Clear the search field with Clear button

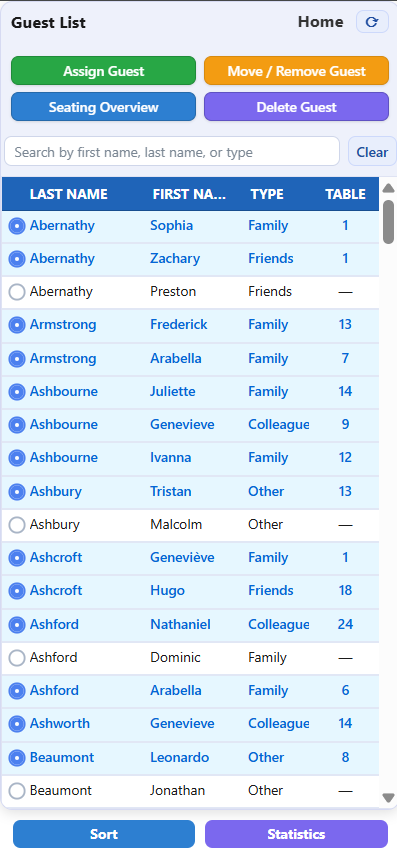point(372,152)
